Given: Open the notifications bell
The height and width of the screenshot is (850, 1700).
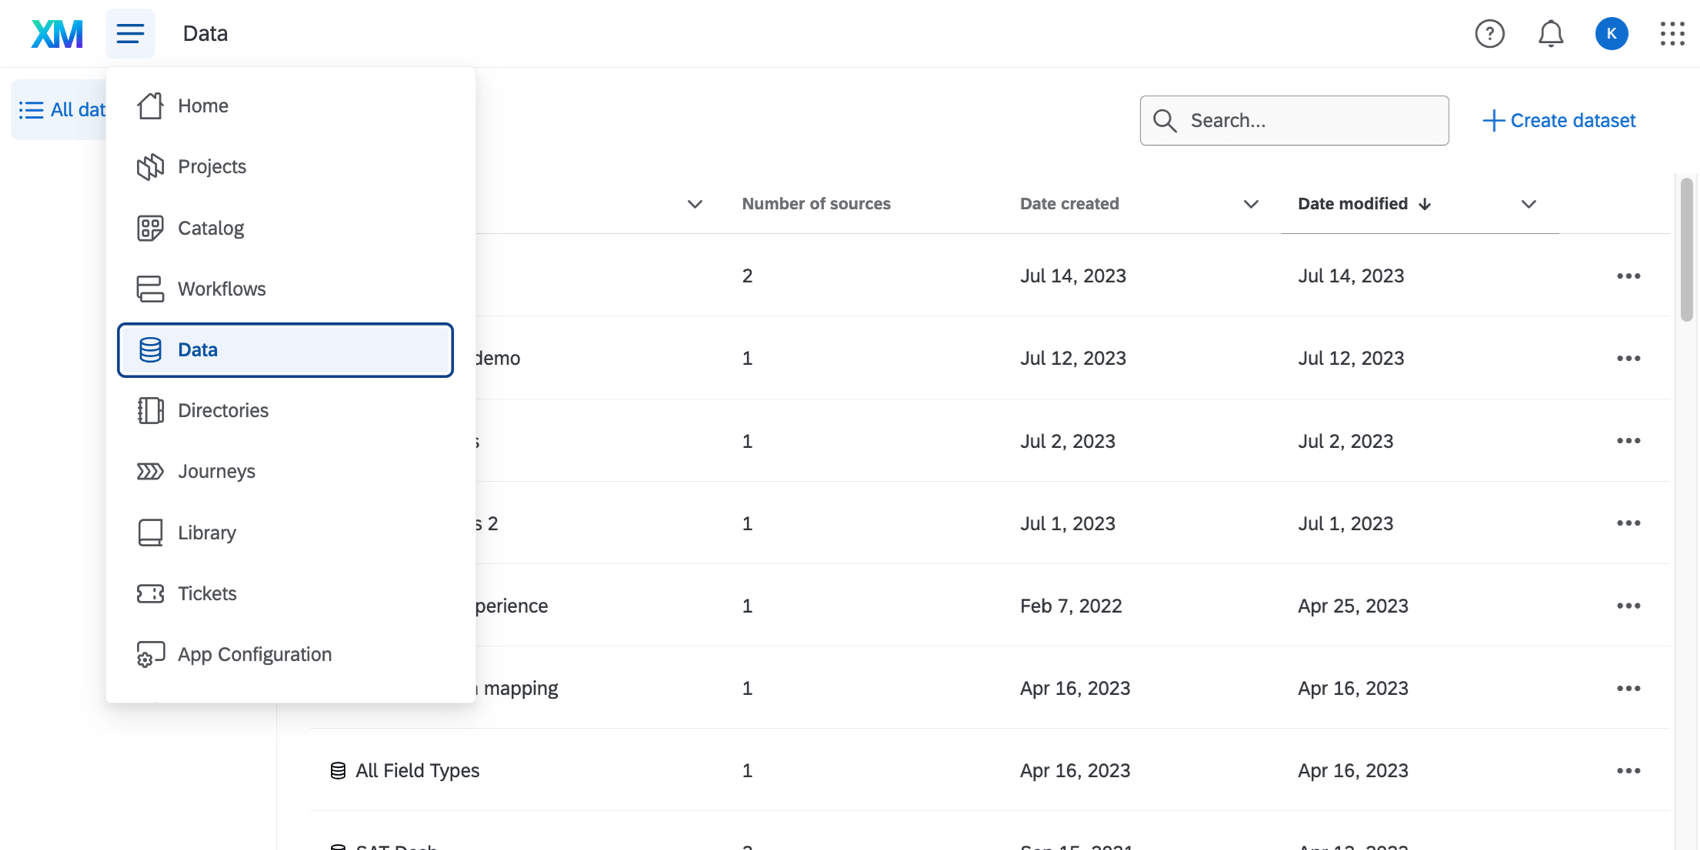Looking at the screenshot, I should coord(1550,34).
